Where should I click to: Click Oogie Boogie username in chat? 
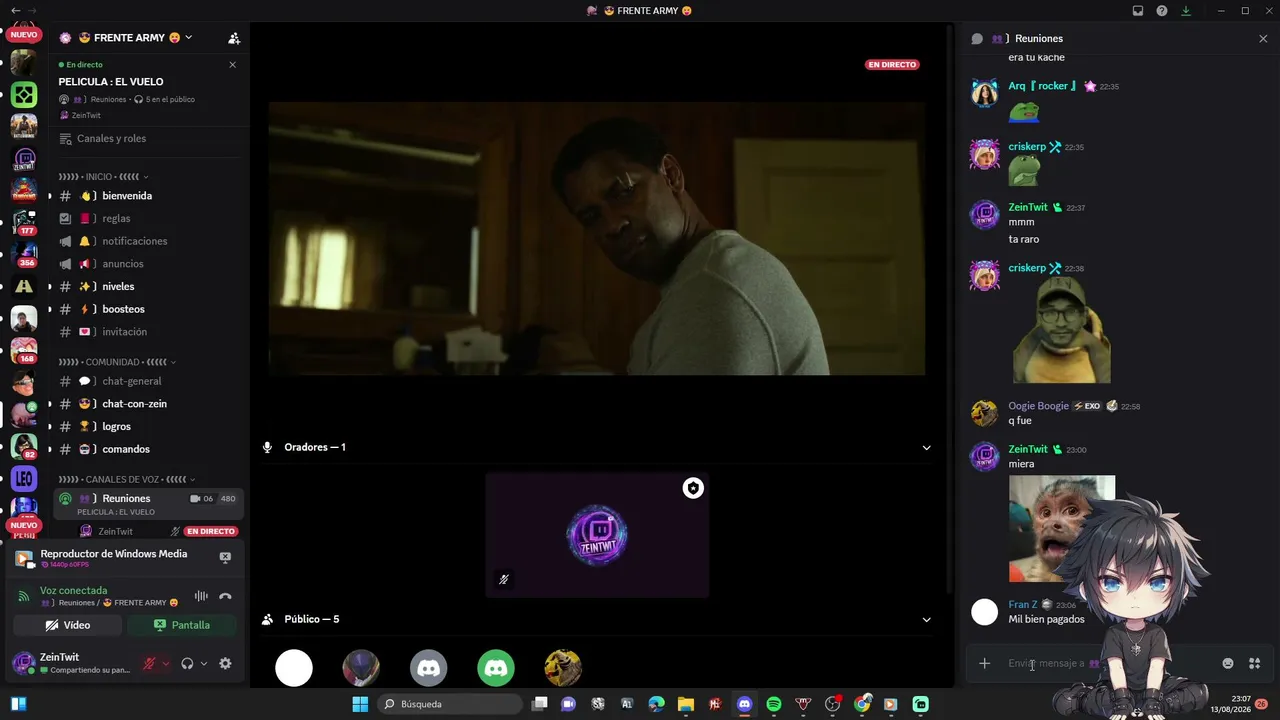coord(1038,406)
